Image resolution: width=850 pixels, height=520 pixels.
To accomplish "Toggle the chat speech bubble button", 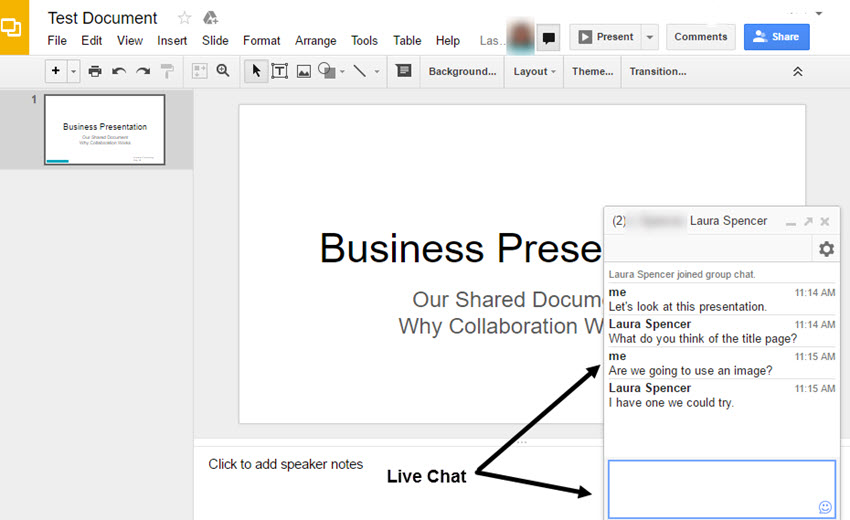I will coord(549,37).
